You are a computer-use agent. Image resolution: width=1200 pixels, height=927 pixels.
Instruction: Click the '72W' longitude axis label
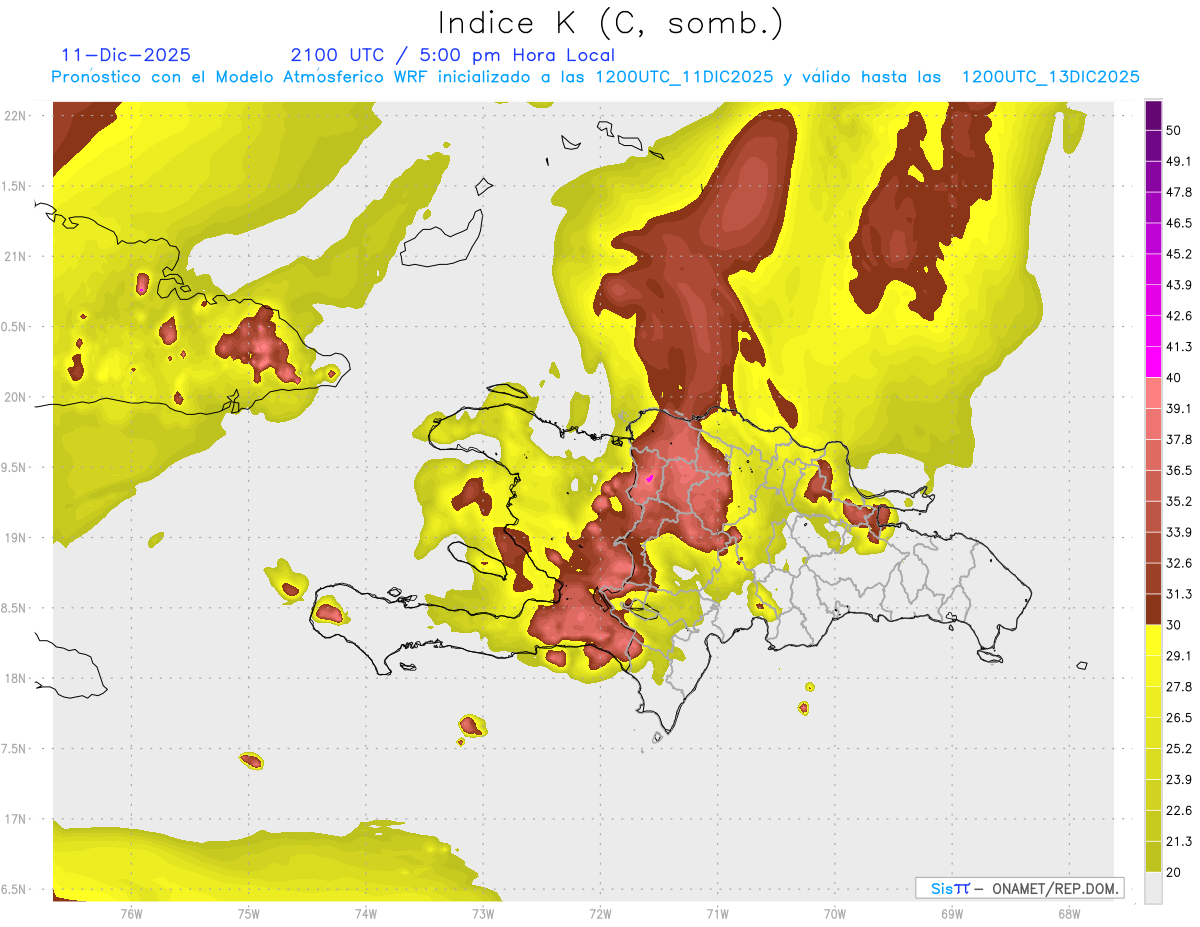point(600,913)
